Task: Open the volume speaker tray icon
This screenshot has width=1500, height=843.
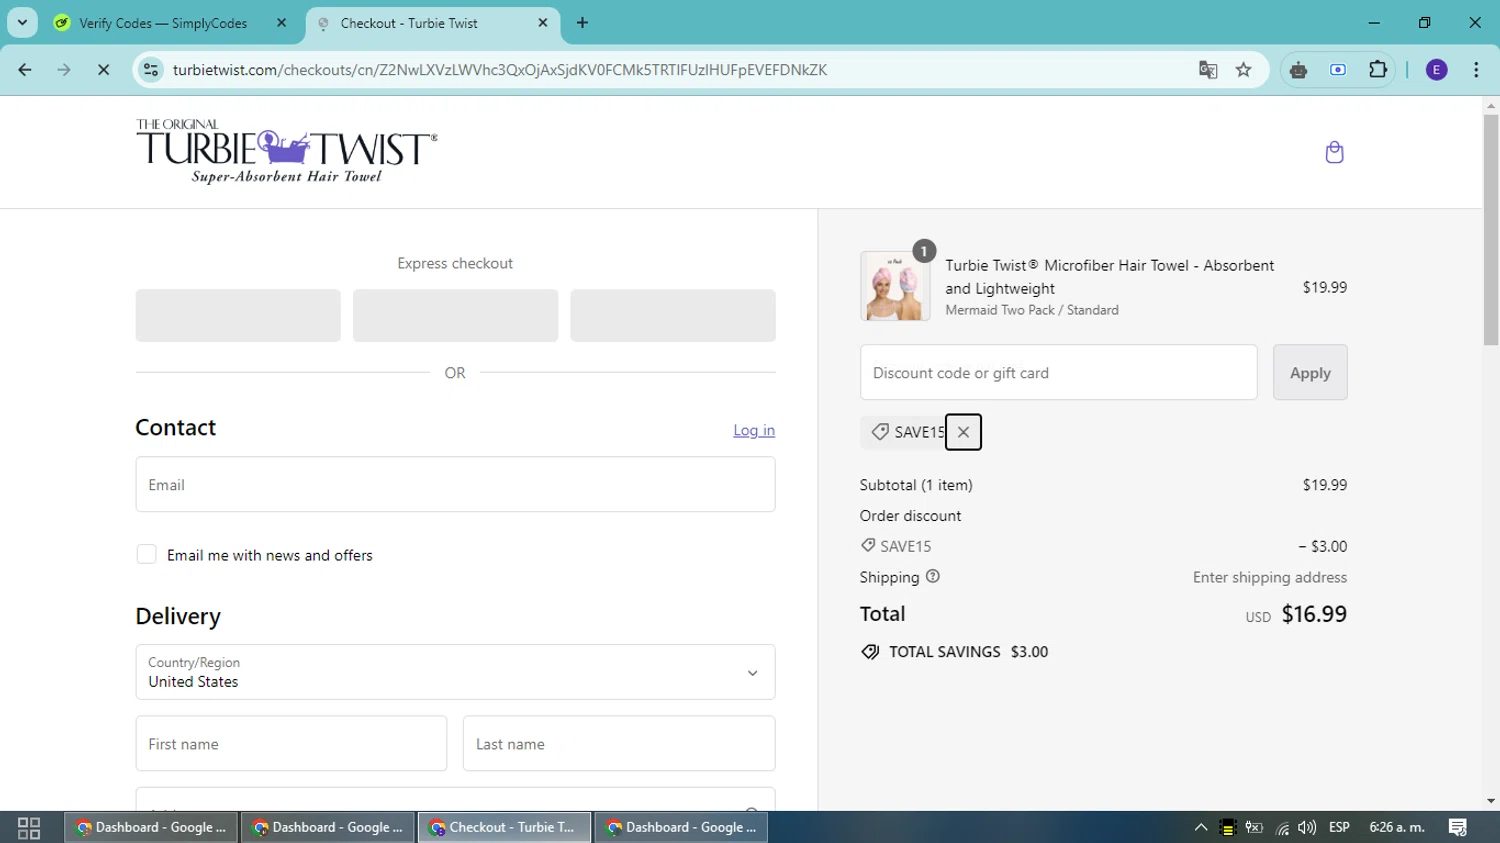Action: (x=1307, y=828)
